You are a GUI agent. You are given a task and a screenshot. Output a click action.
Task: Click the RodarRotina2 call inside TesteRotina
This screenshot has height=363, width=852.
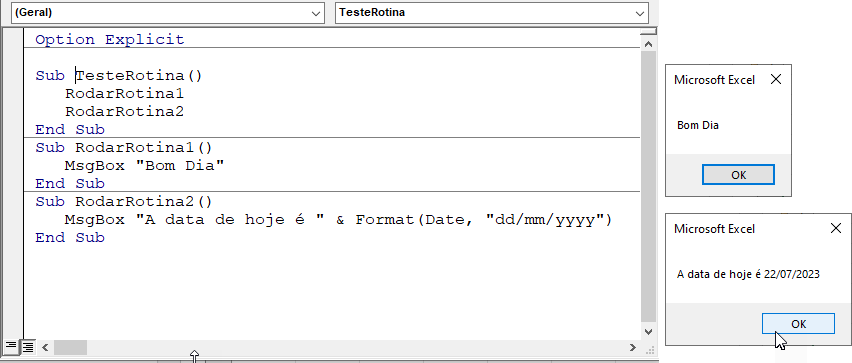(x=124, y=111)
